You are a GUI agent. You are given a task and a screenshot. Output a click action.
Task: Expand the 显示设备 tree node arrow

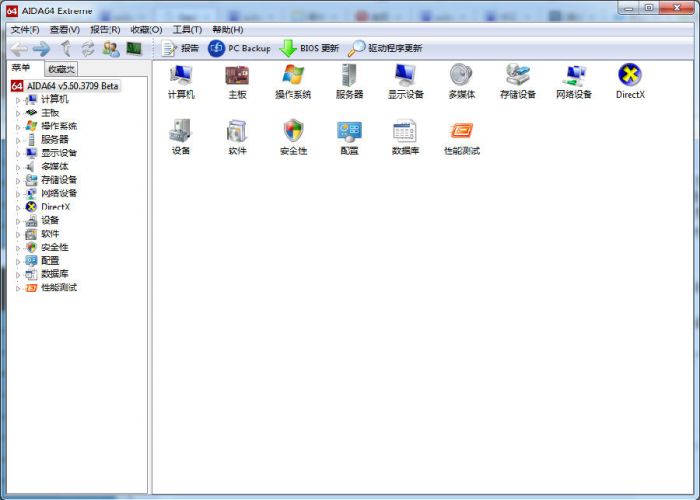pos(18,154)
